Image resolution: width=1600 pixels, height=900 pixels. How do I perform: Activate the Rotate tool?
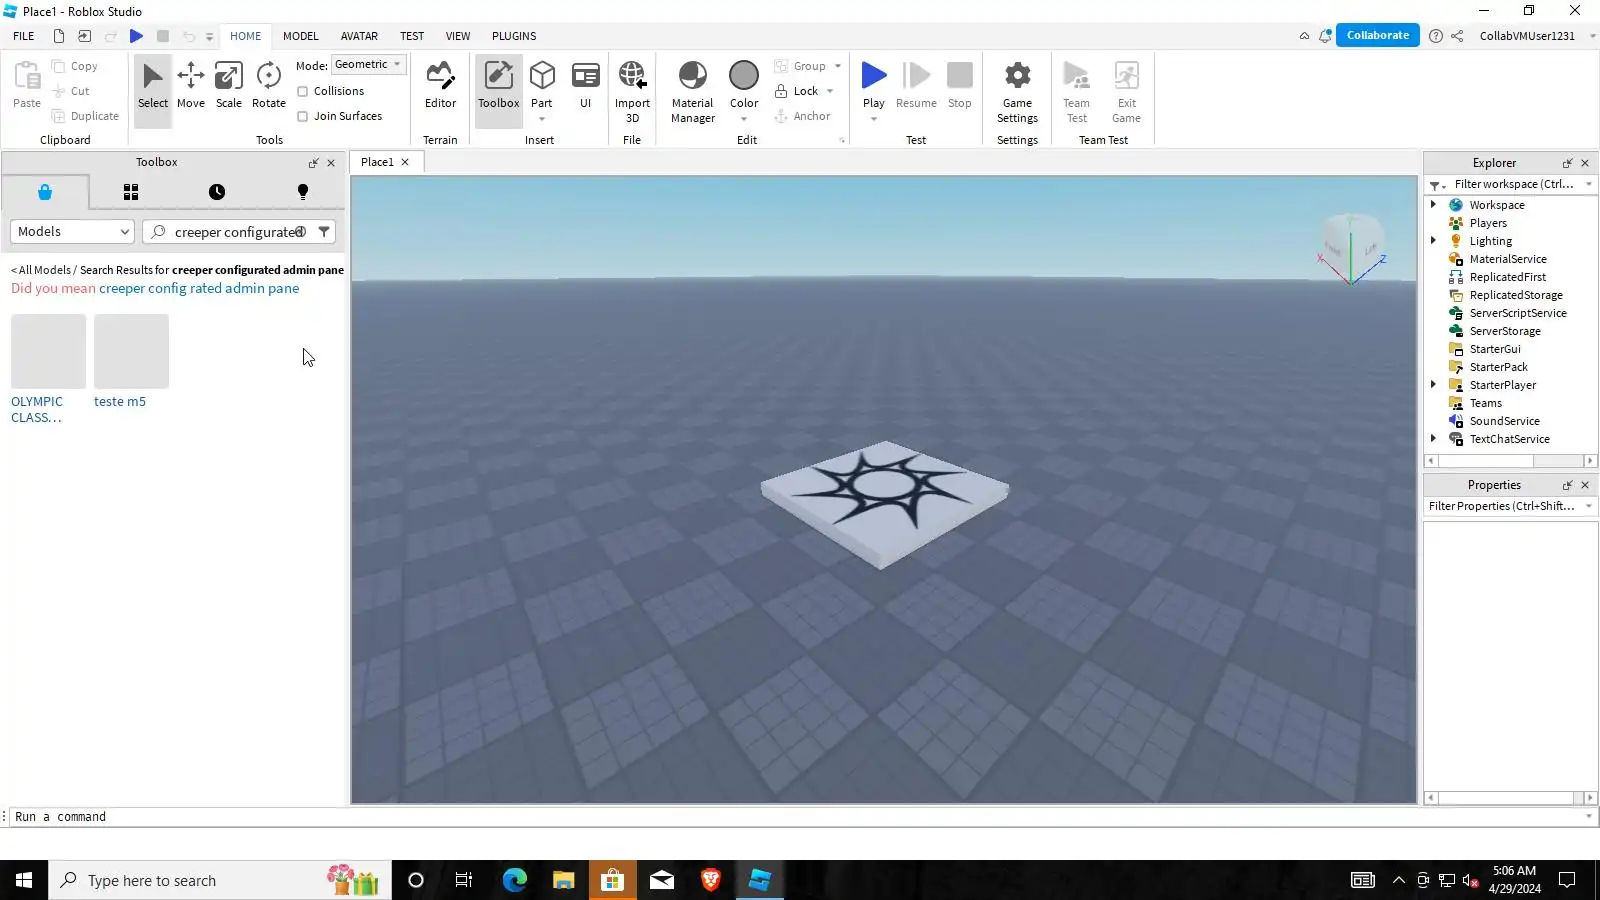(x=269, y=86)
